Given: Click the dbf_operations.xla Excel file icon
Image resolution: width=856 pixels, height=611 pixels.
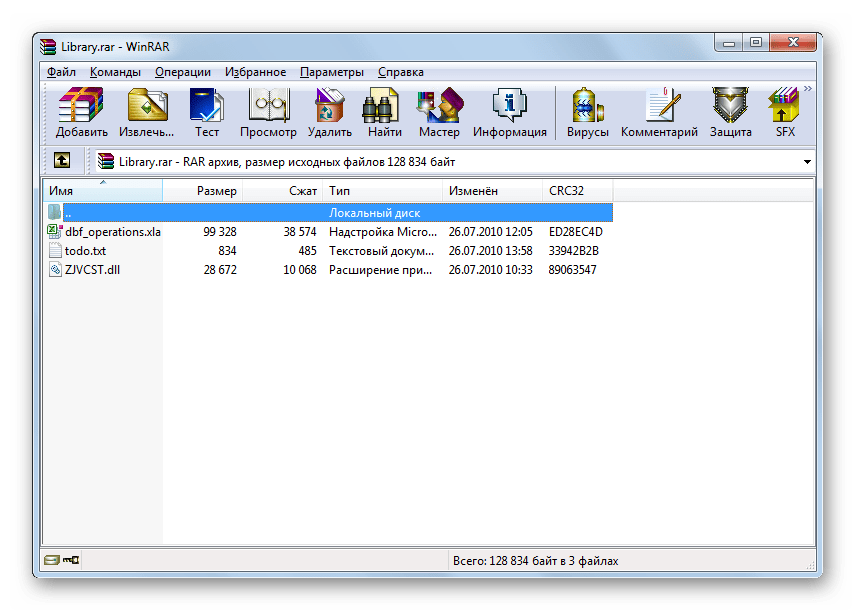Looking at the screenshot, I should (x=55, y=232).
